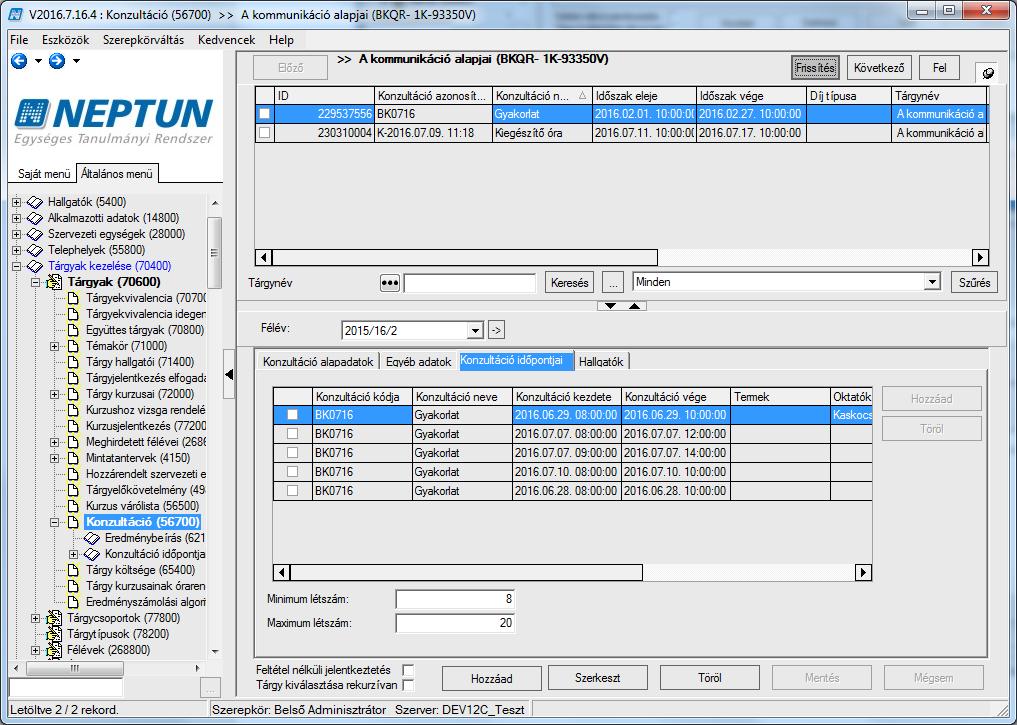Collapse the Tárgyak kezelése (70400) node
Screen dimensions: 1017x725
tap(17, 267)
